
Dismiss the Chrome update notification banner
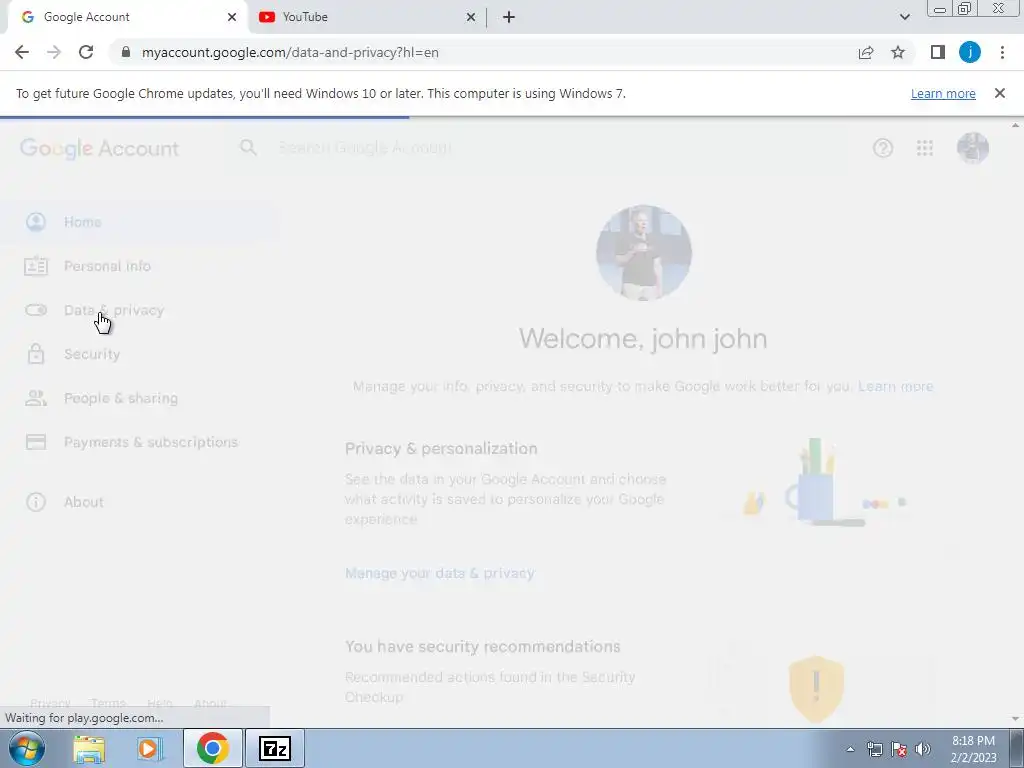click(1000, 93)
